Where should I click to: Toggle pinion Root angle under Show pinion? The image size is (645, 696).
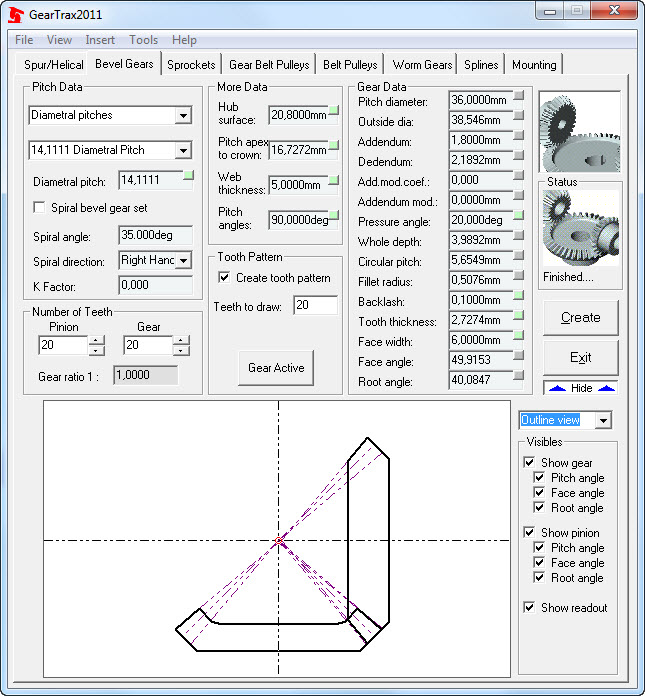pos(539,577)
